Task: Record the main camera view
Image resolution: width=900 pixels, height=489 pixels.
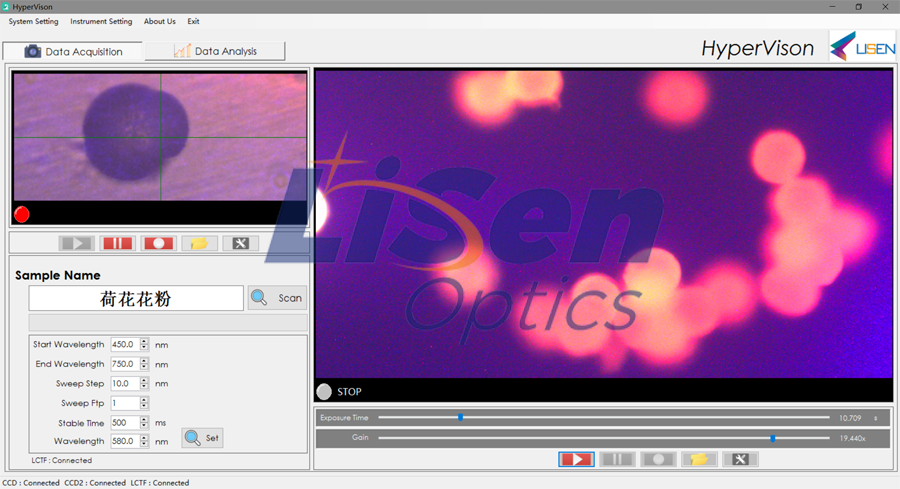Action: click(658, 459)
